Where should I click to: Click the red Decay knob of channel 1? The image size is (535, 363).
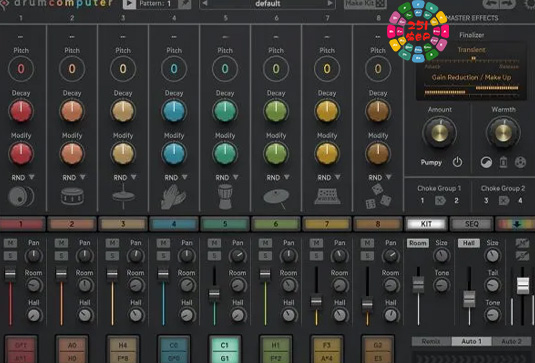click(21, 112)
